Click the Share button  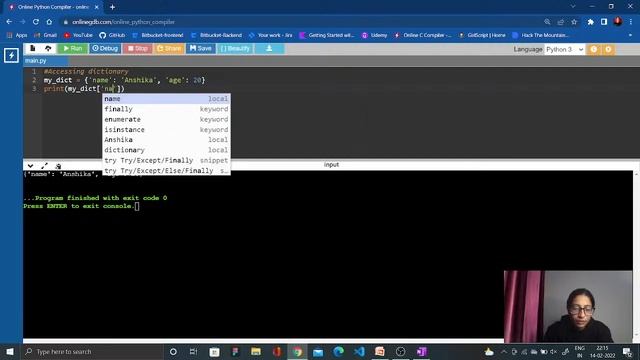[x=169, y=49]
